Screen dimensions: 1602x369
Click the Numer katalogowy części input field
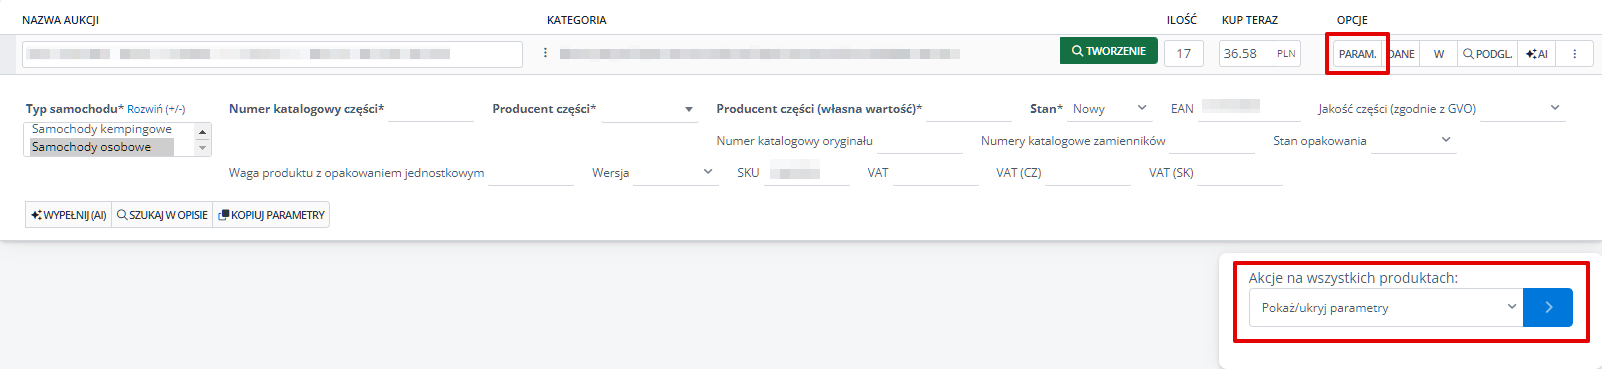(431, 109)
